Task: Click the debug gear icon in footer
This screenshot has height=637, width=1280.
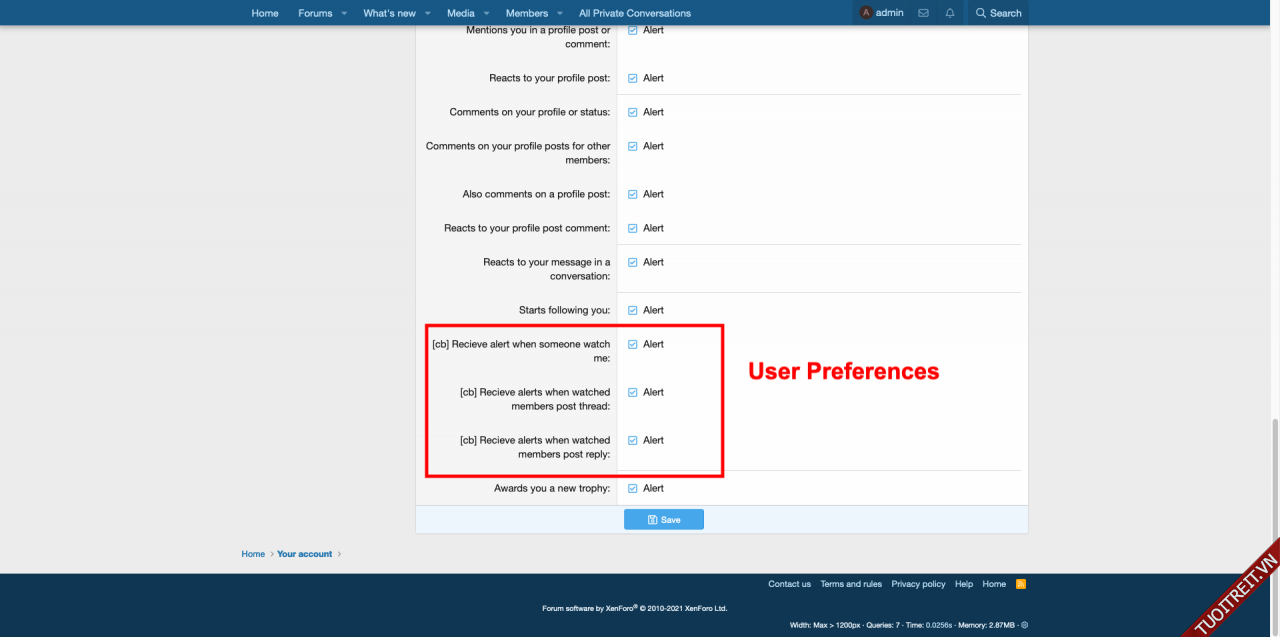Action: [1024, 625]
